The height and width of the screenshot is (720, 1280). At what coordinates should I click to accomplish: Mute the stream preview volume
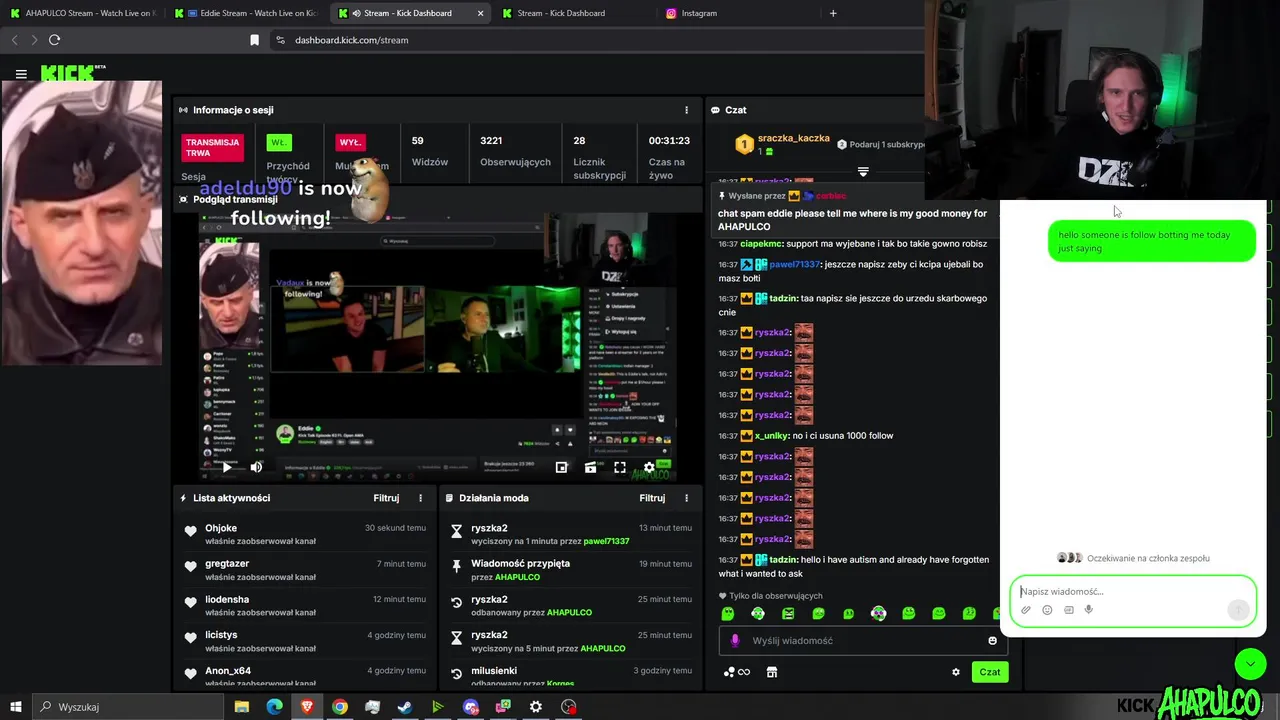point(256,467)
